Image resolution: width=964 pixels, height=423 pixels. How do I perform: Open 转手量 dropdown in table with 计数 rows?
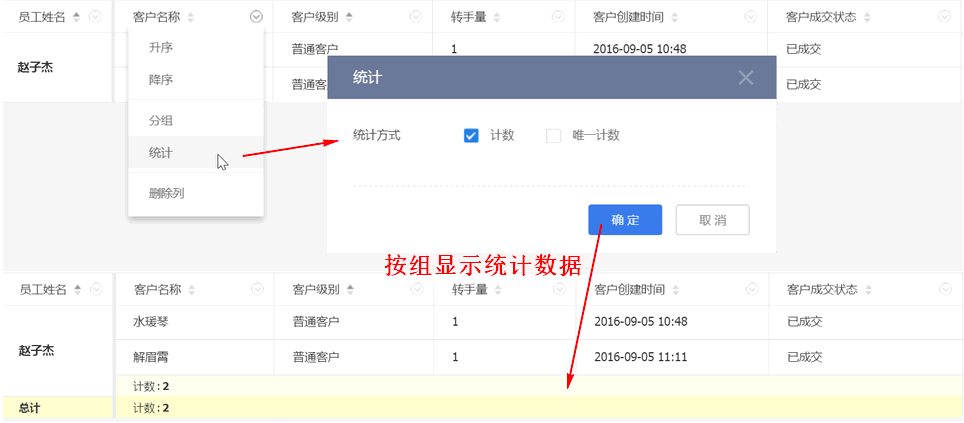[x=559, y=290]
